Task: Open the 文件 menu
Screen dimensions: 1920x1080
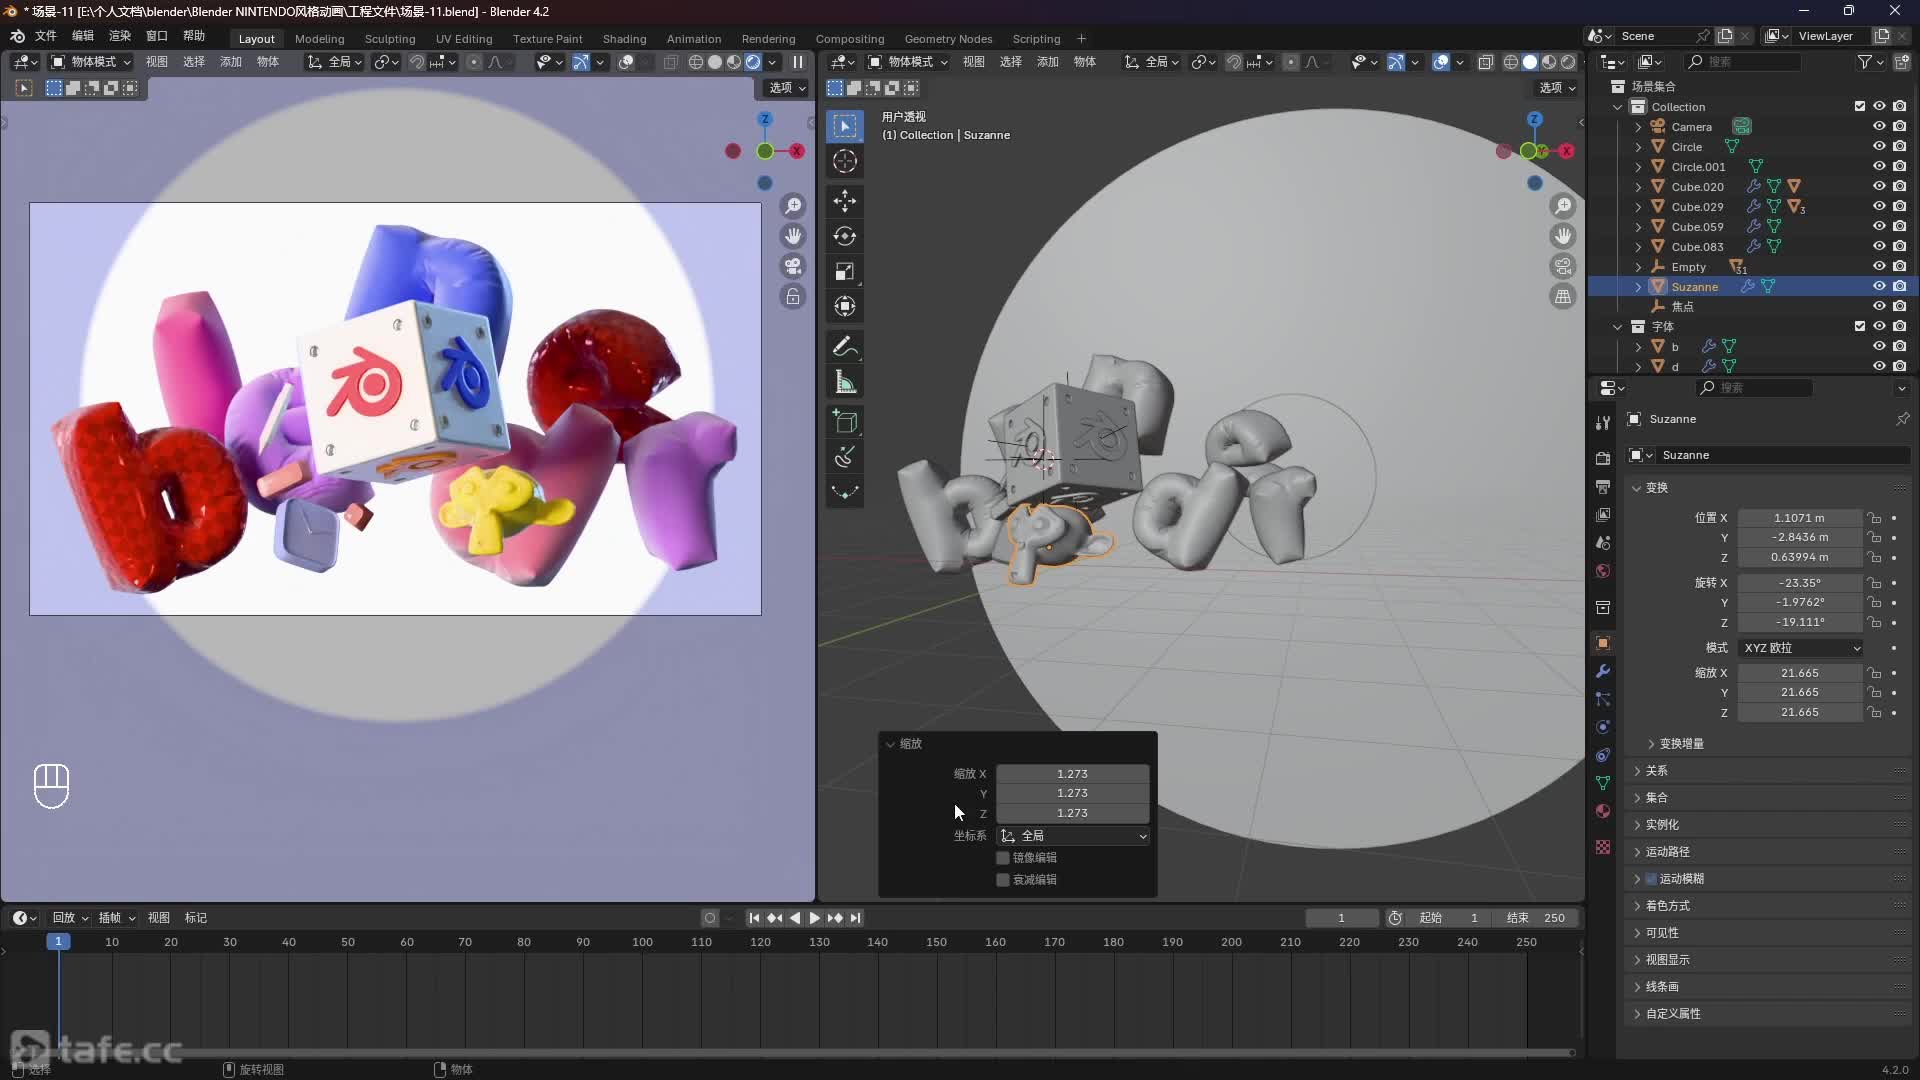Action: 46,36
